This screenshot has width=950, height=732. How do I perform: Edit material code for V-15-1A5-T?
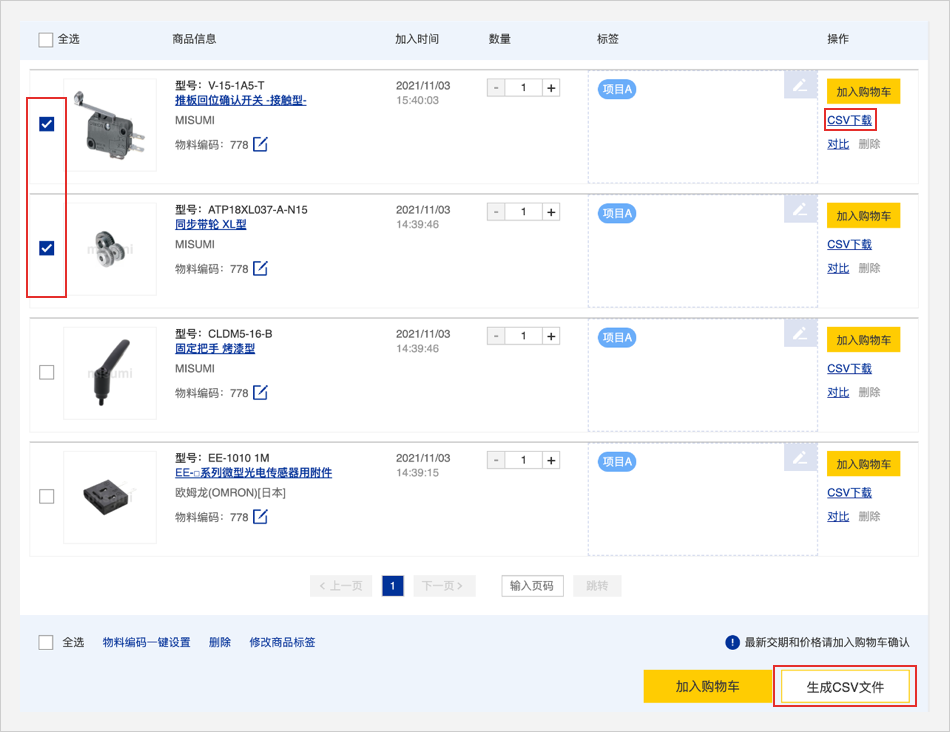click(260, 145)
